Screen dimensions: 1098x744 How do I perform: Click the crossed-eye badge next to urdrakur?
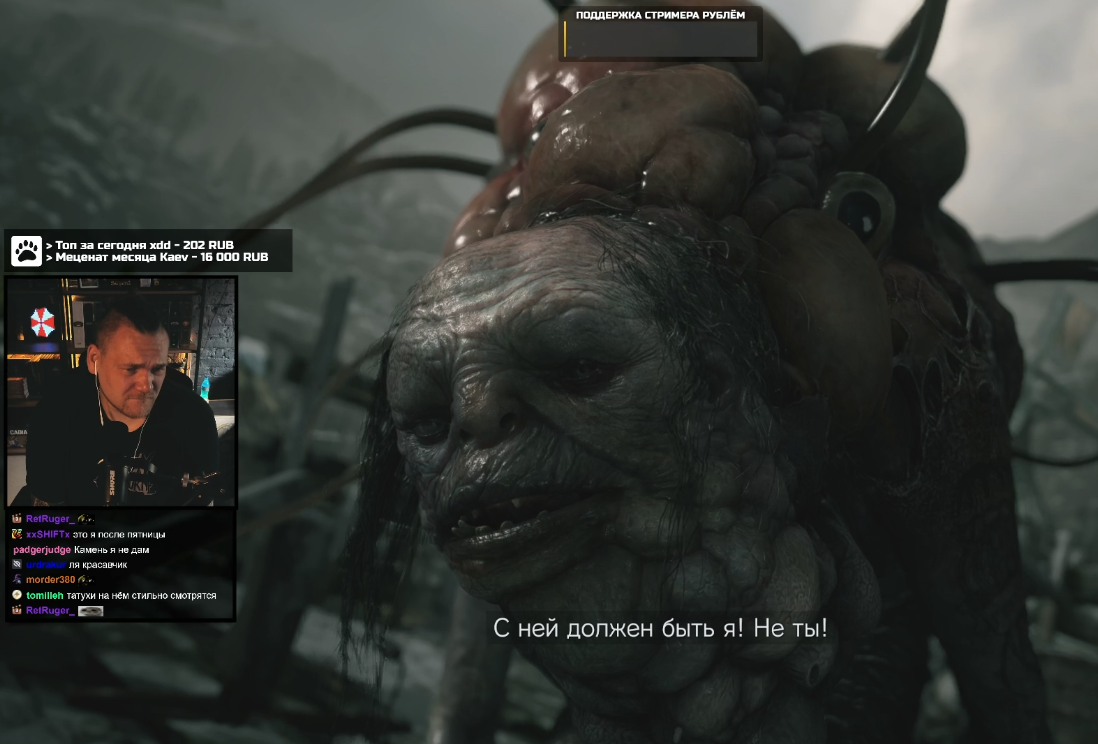[x=17, y=564]
